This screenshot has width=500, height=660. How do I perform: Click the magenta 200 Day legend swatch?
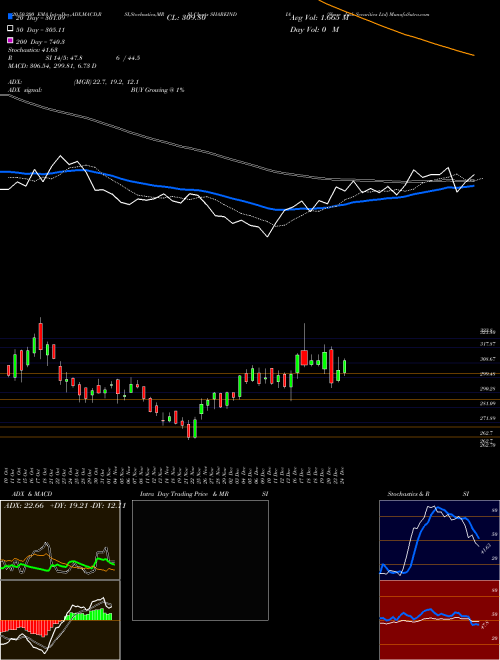pyautogui.click(x=10, y=40)
